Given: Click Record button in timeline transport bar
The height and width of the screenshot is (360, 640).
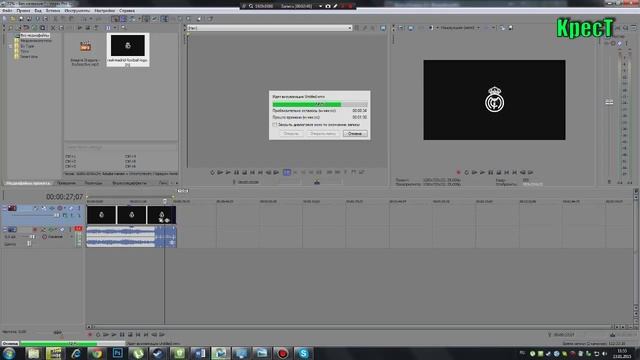Looking at the screenshot, I should [x=90, y=335].
